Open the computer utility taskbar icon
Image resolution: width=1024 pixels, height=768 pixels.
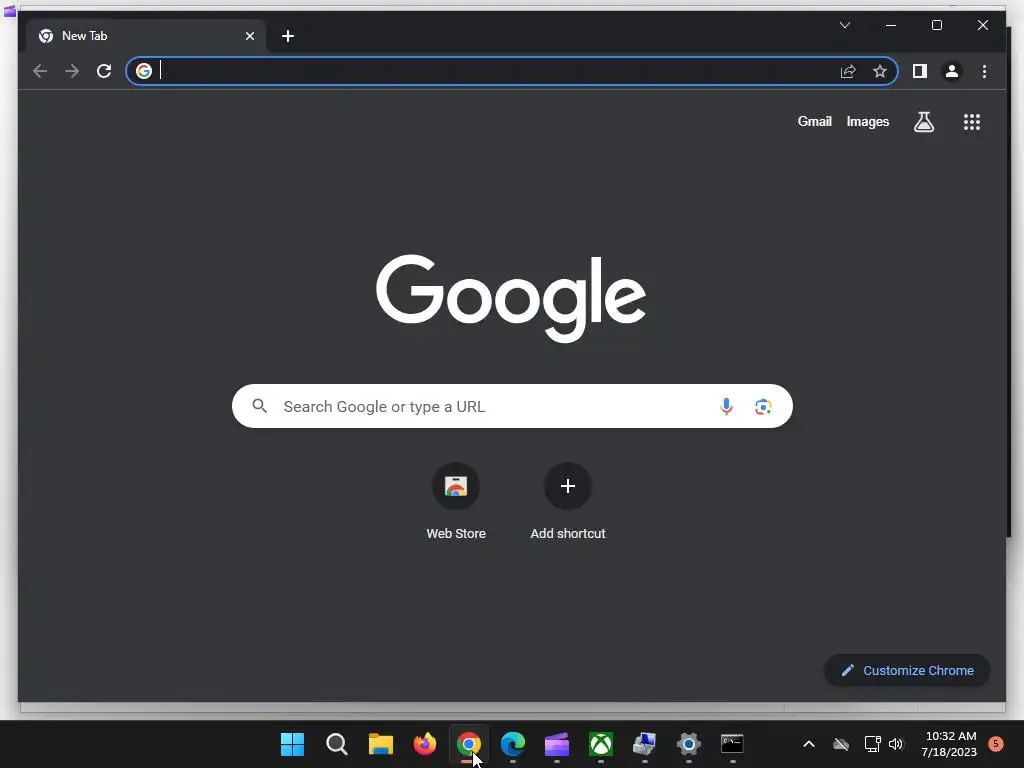[645, 744]
